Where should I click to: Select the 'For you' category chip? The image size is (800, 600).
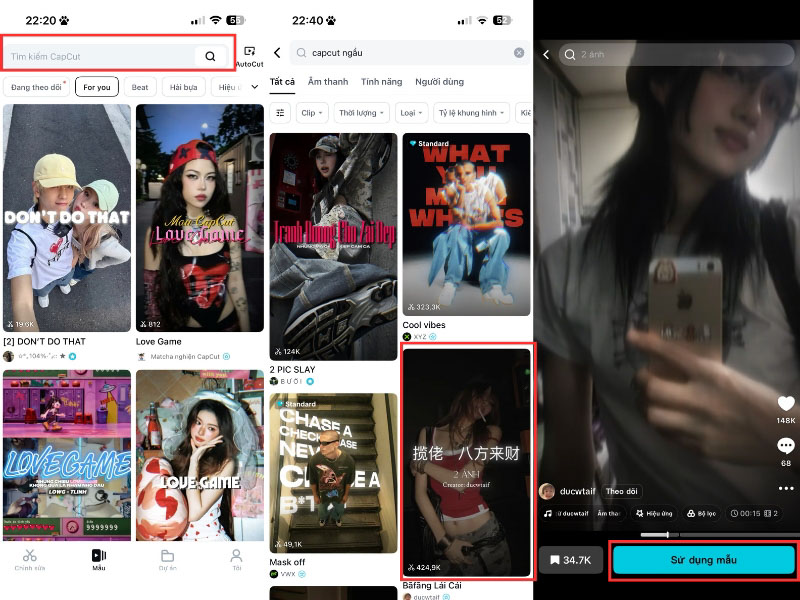tap(97, 87)
